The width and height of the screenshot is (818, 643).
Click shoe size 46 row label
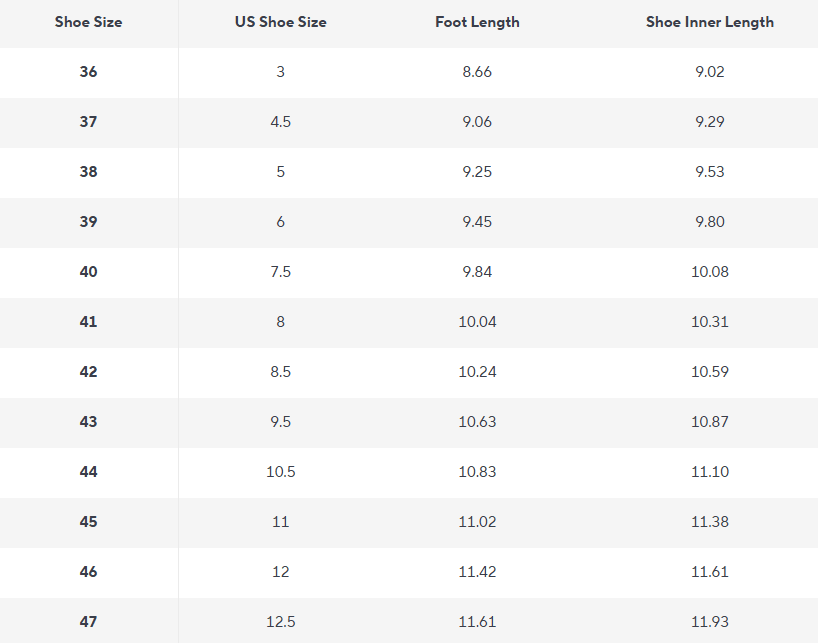[88, 572]
